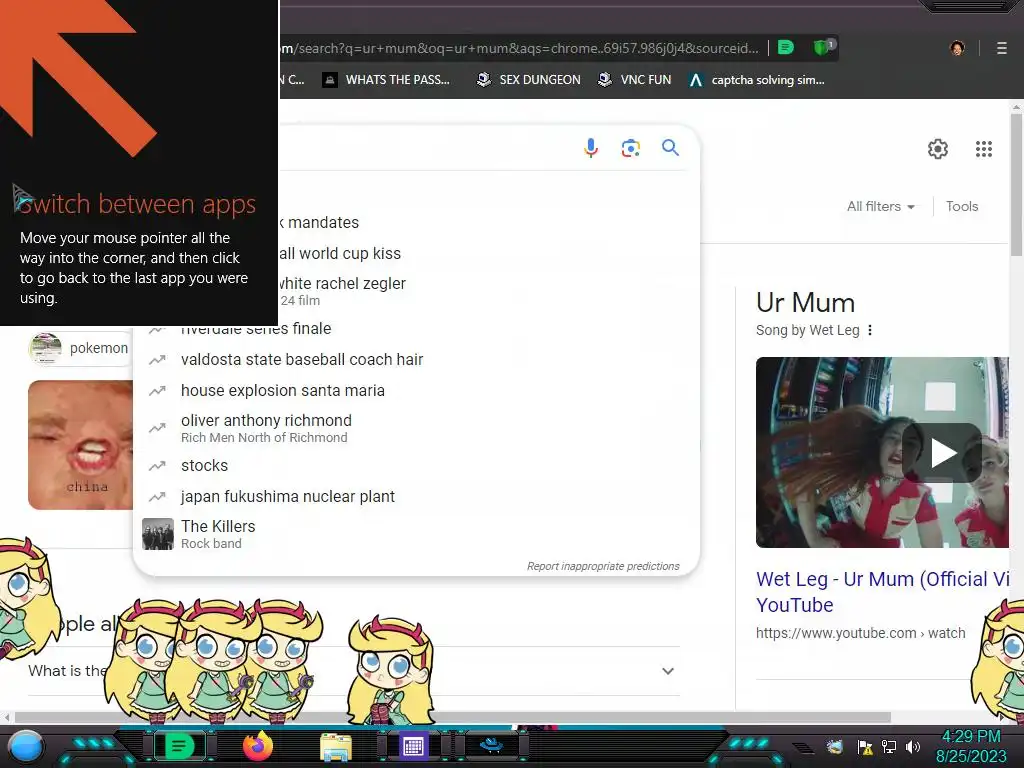Click the Tools button

coord(962,206)
